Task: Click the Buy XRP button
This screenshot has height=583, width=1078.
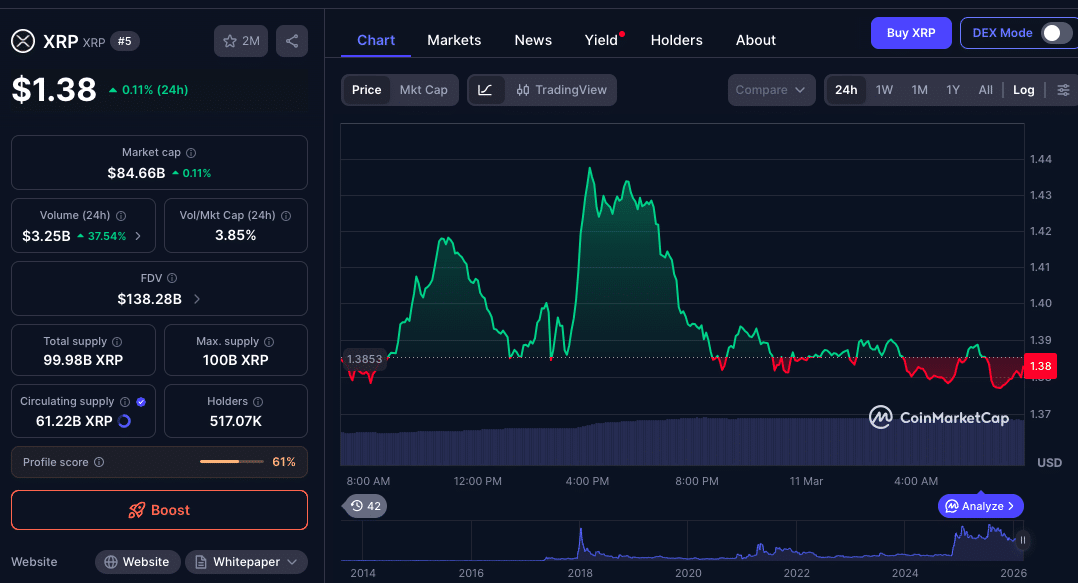Action: (x=911, y=33)
